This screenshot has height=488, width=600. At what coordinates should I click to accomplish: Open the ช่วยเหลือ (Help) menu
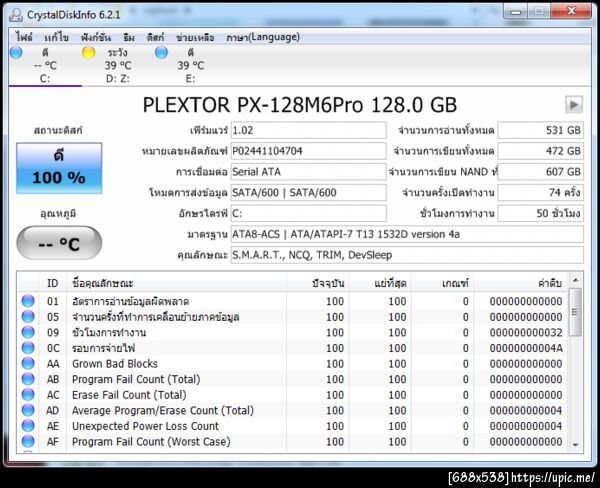195,37
